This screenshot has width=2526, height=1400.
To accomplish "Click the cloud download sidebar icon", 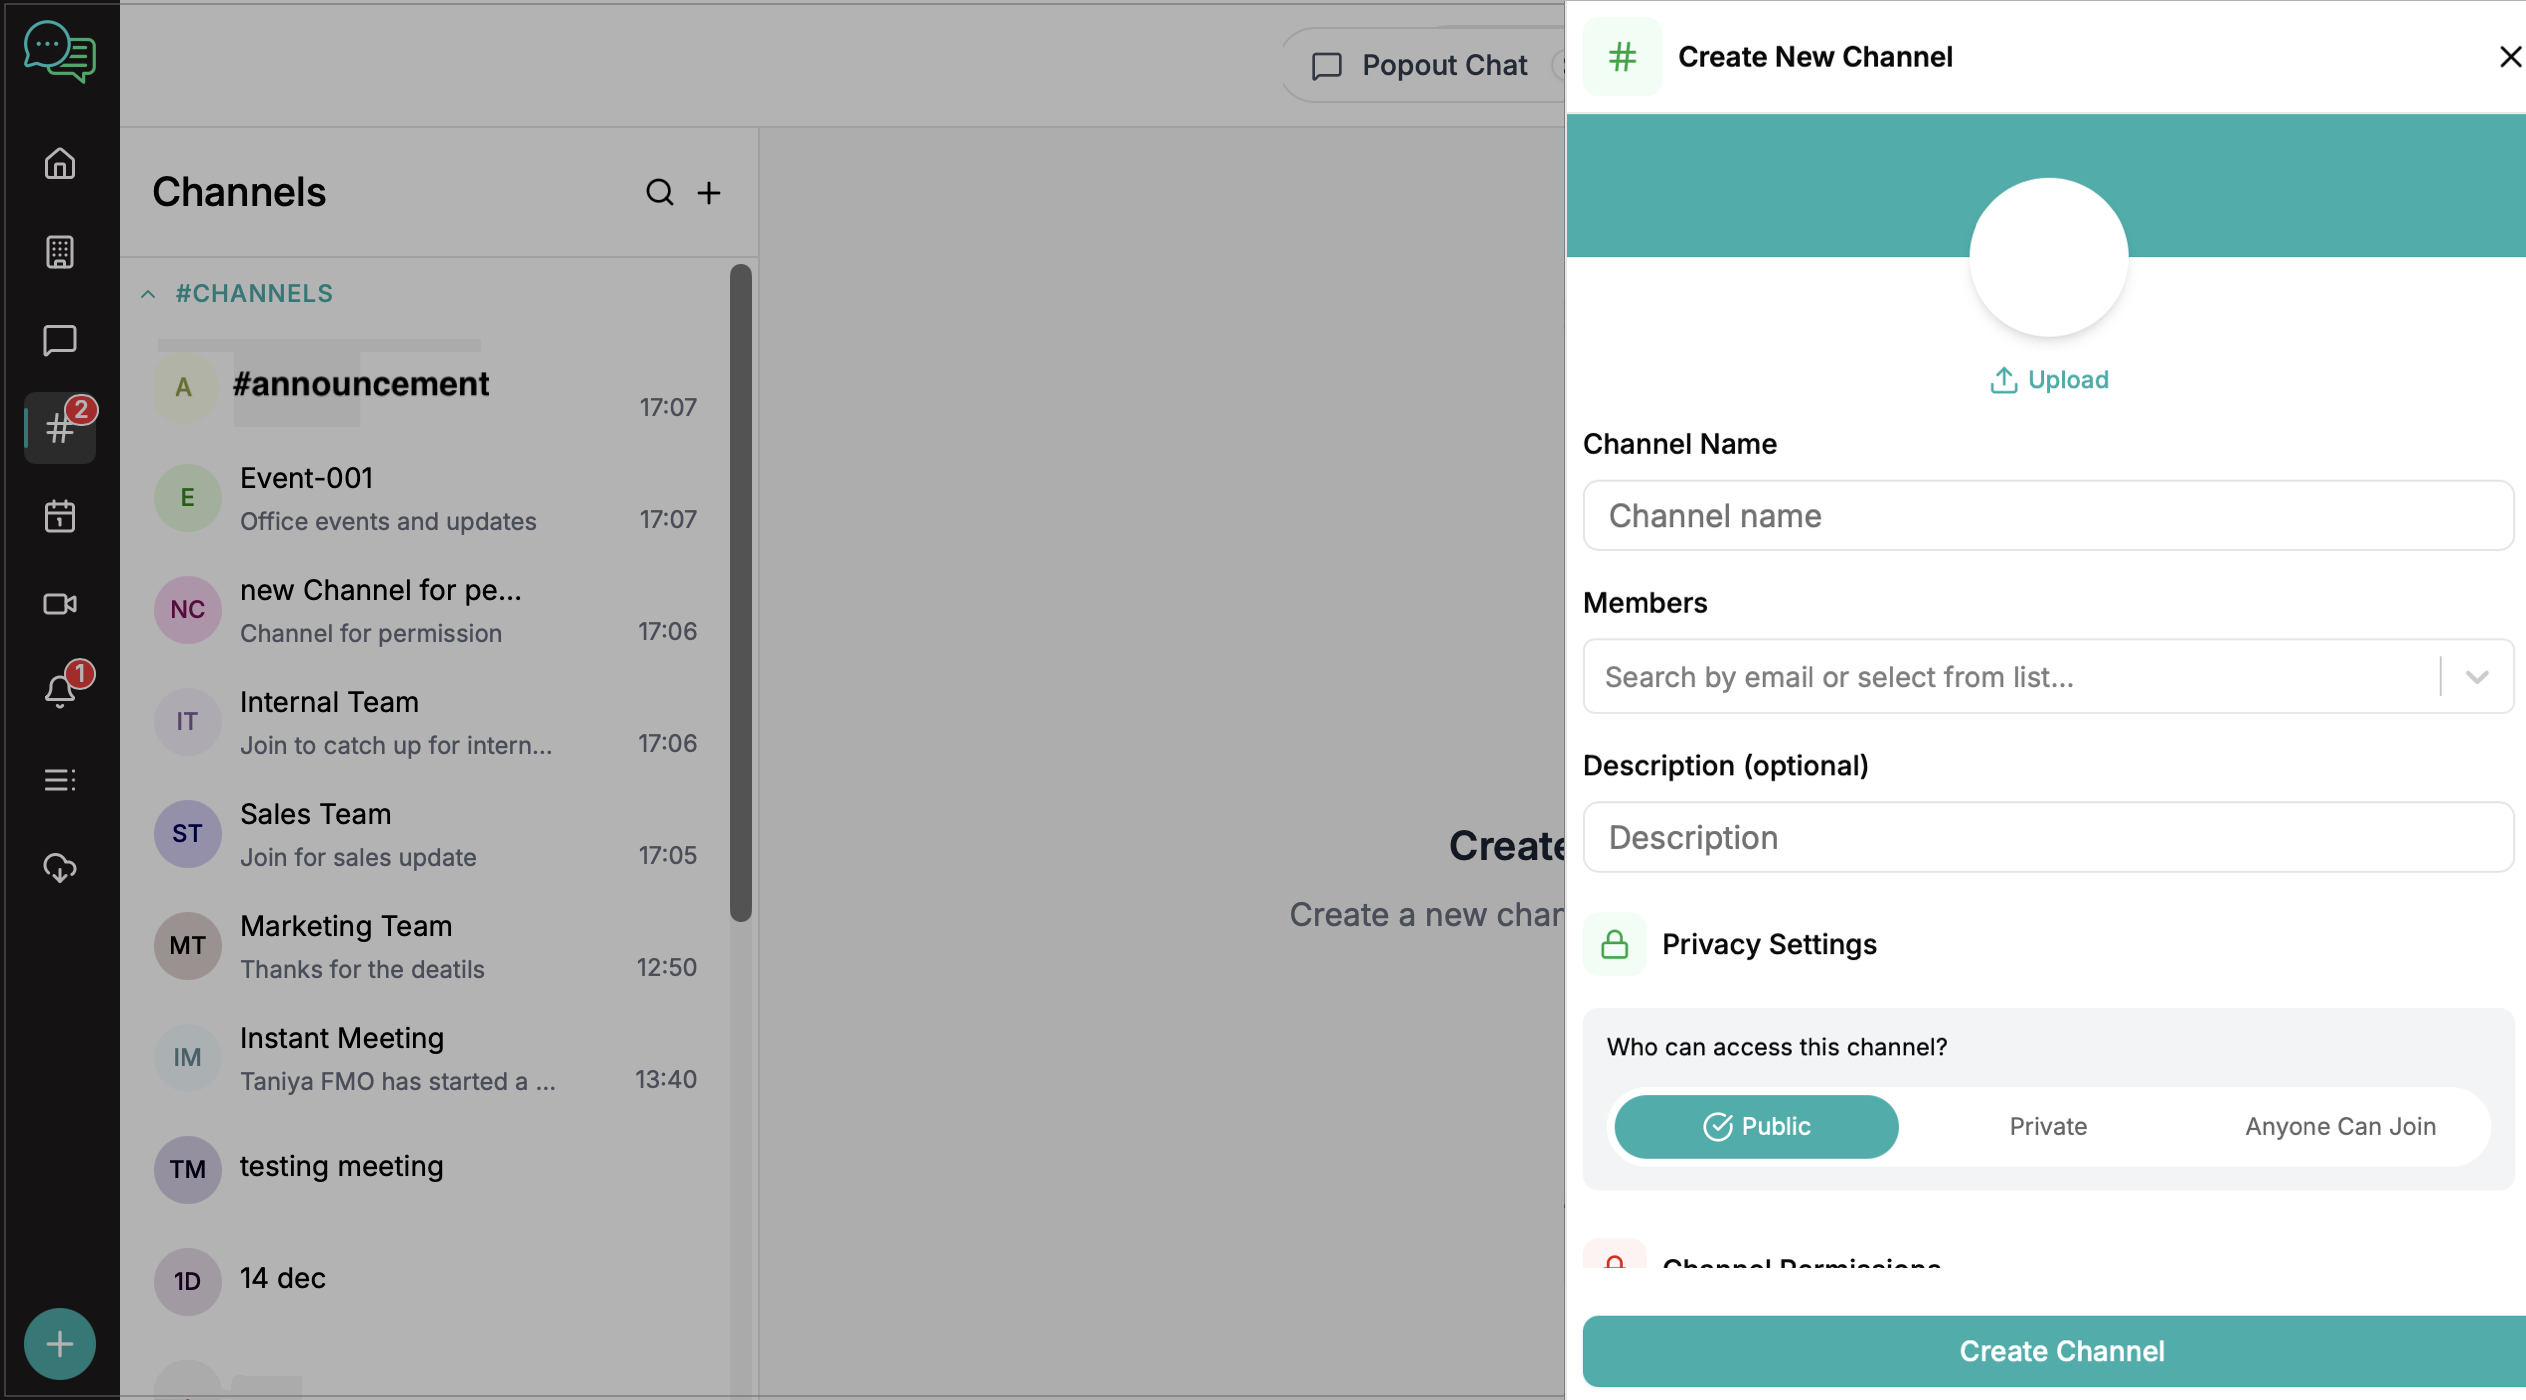I will pos(60,867).
